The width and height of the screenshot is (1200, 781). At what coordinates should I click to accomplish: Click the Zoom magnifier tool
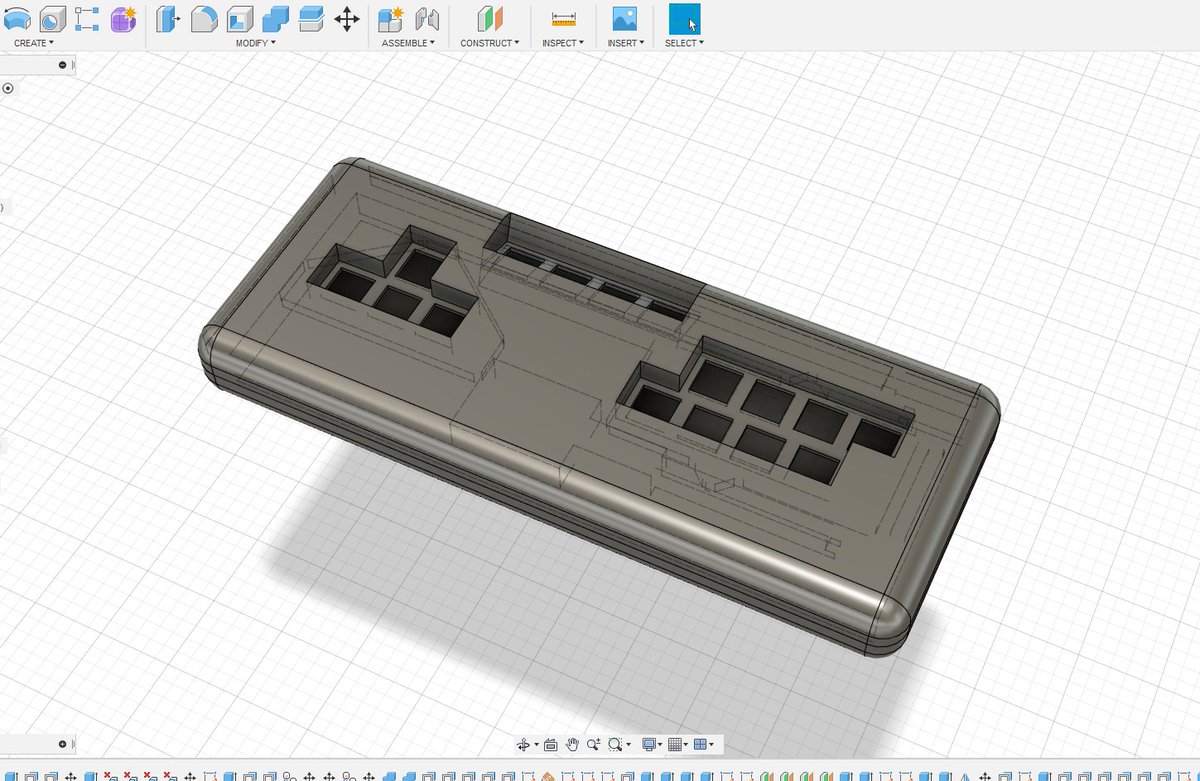click(x=594, y=744)
